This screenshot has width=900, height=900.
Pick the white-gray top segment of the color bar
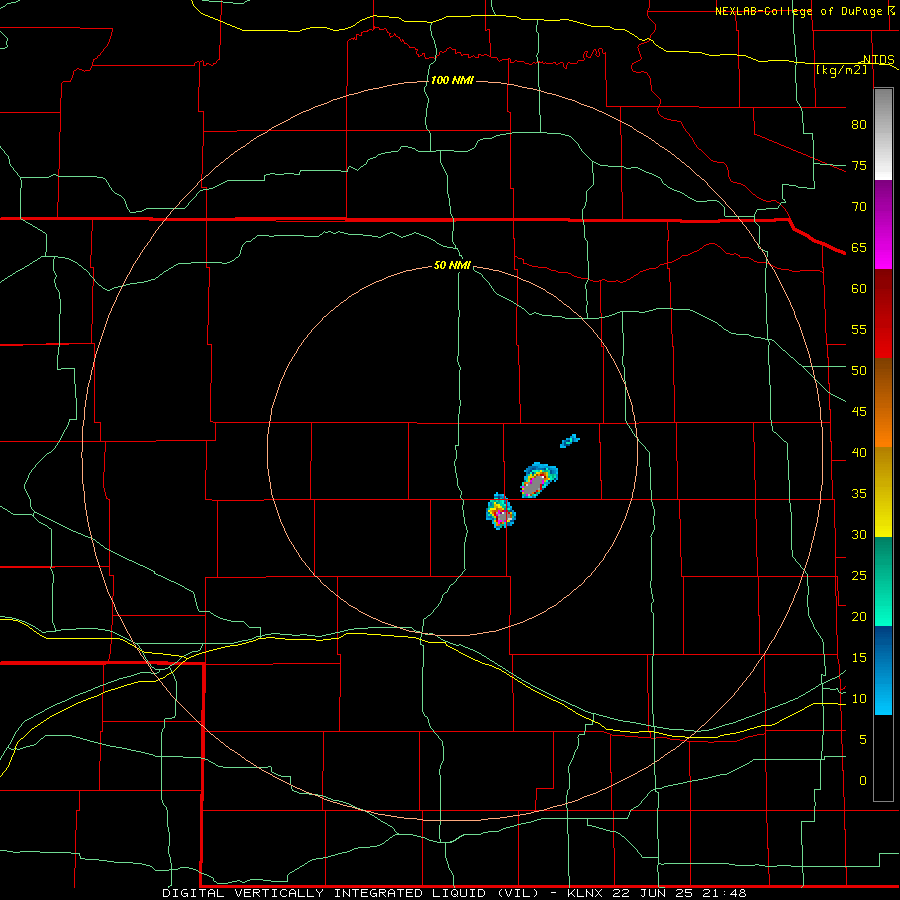(883, 134)
